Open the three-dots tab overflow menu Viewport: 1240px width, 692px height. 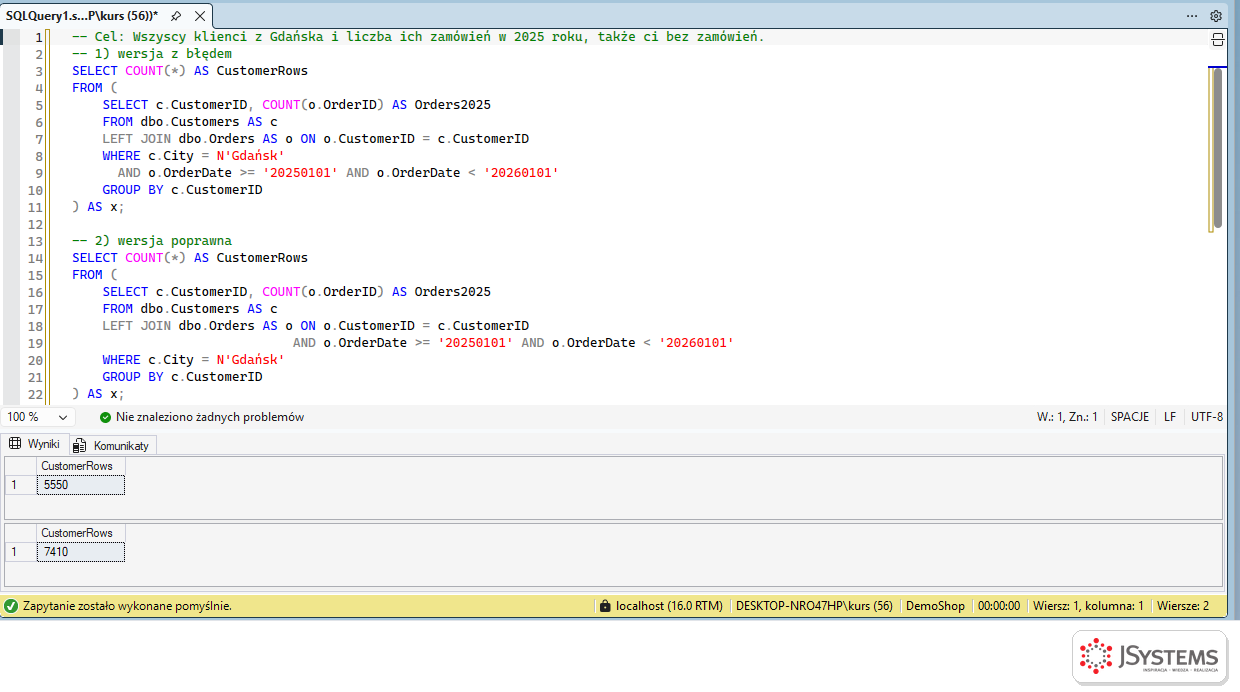coord(1192,16)
